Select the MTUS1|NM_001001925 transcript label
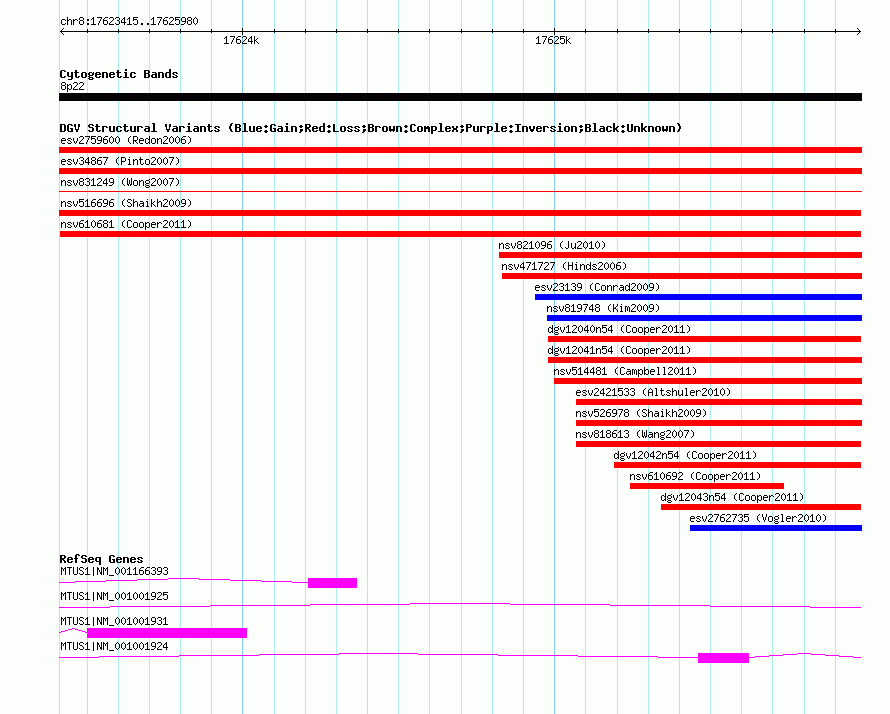 (114, 597)
